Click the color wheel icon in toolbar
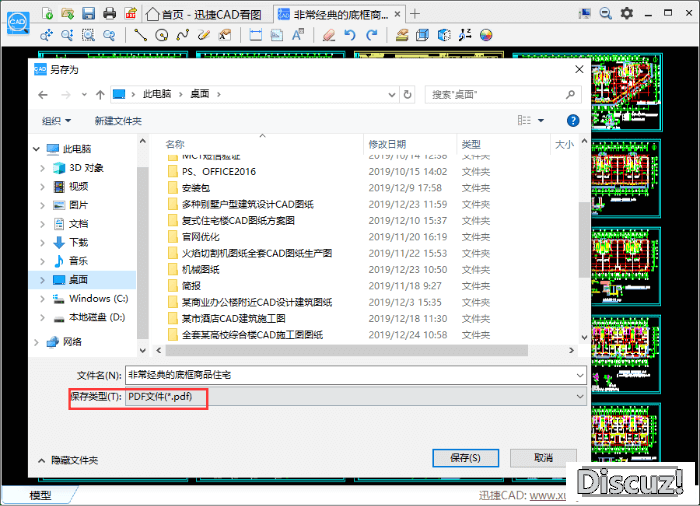The width and height of the screenshot is (700, 506). tap(486, 35)
